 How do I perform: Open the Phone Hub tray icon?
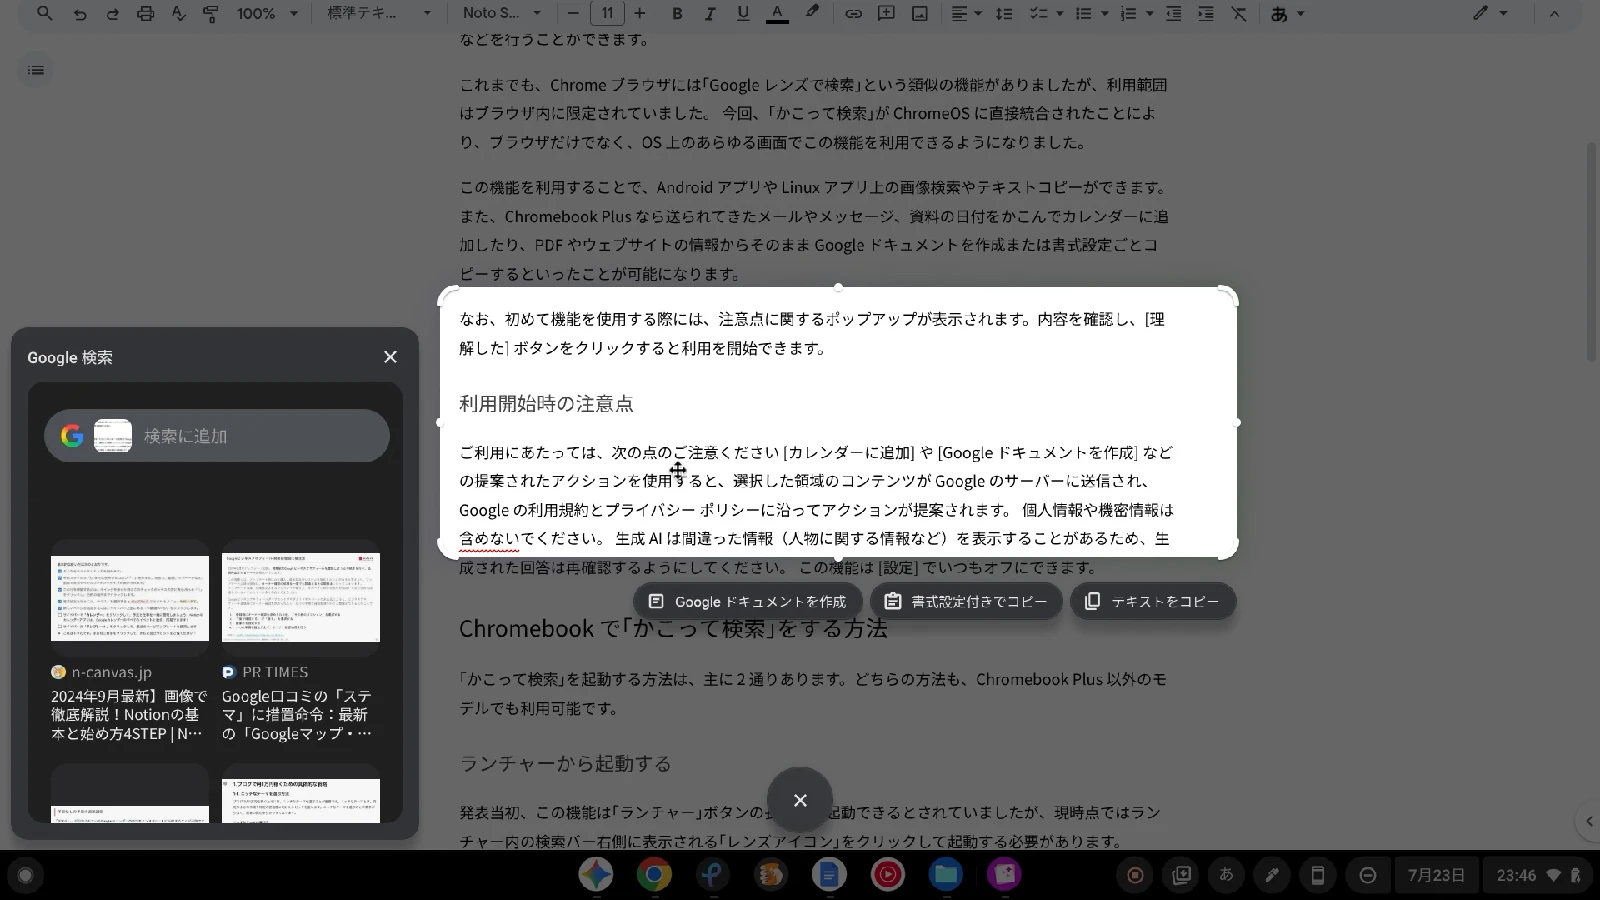click(x=1318, y=875)
